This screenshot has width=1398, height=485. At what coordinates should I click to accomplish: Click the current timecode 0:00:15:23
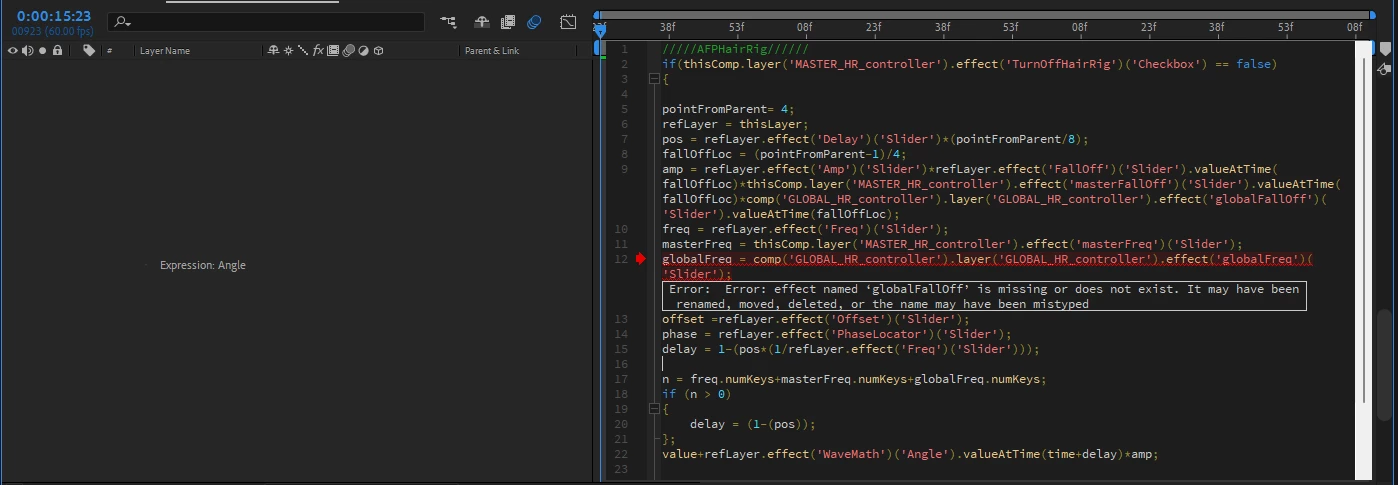pyautogui.click(x=54, y=16)
